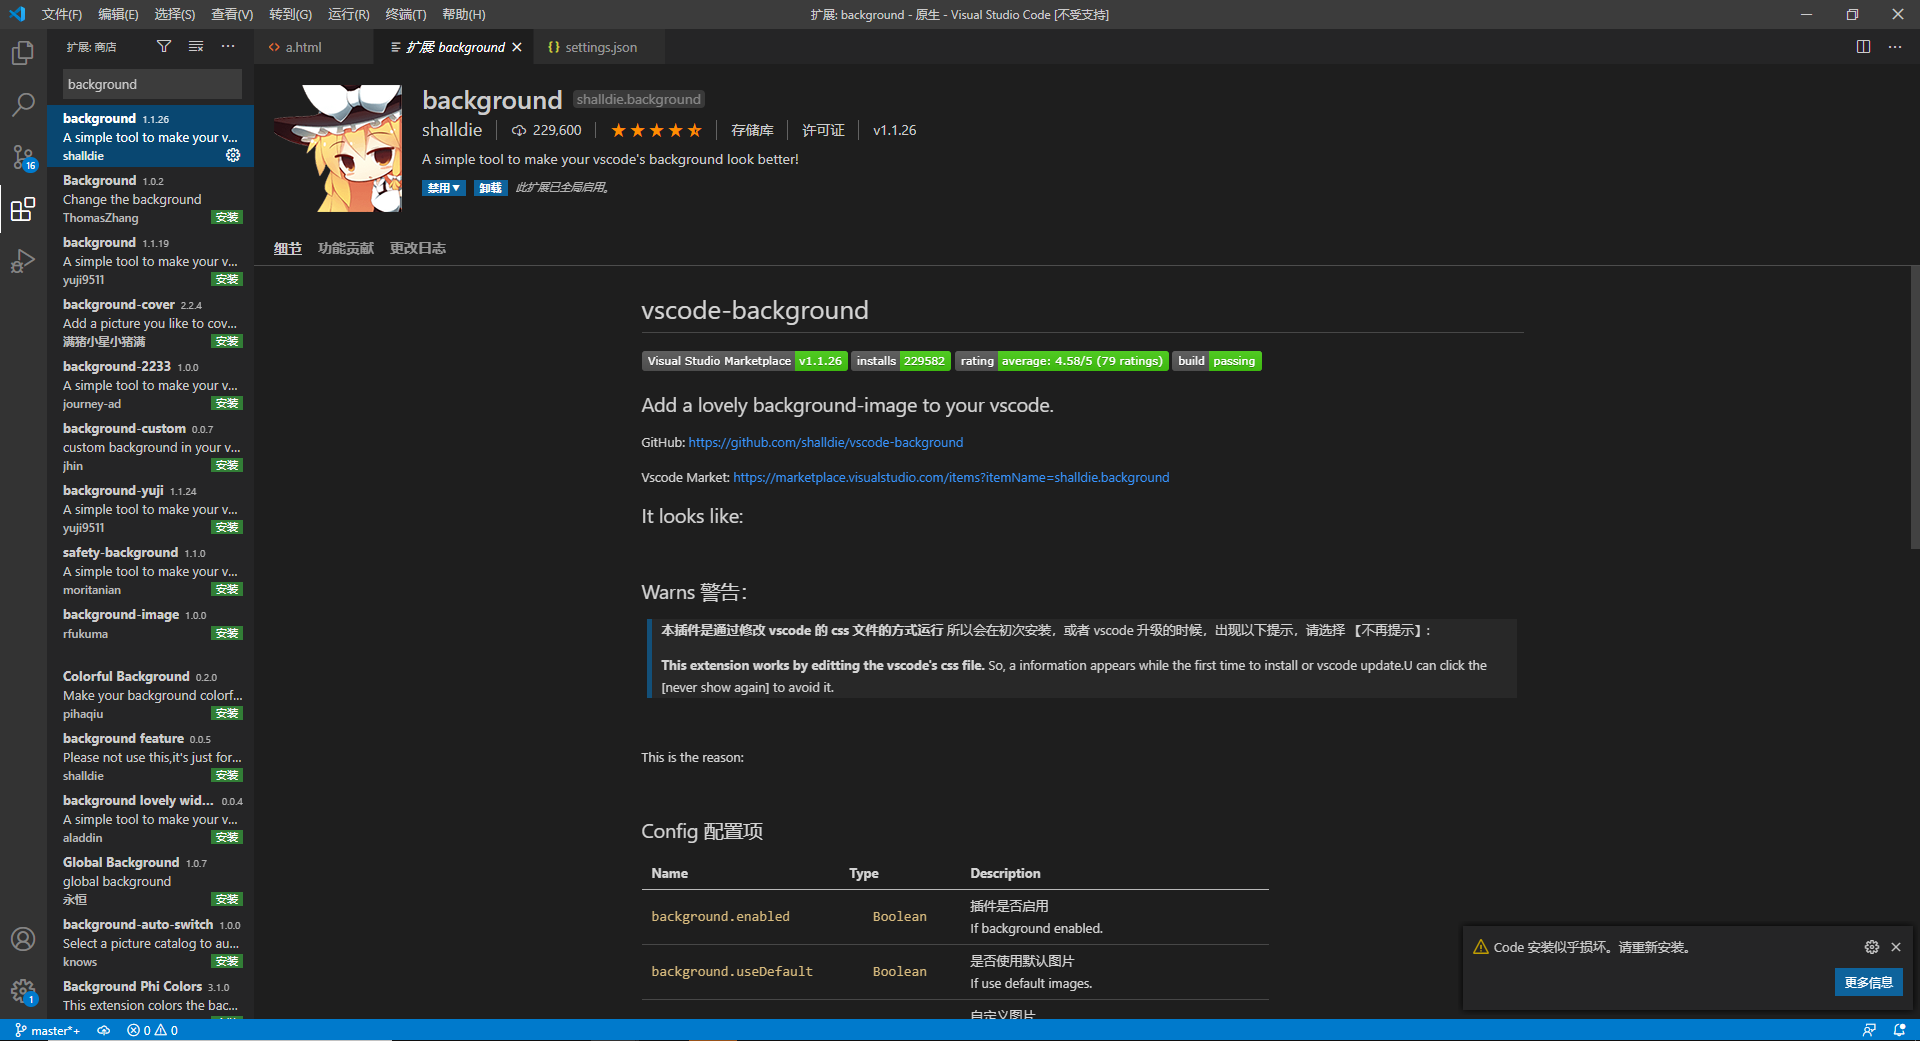Open the 禁用 disable dropdown arrow

tap(456, 187)
